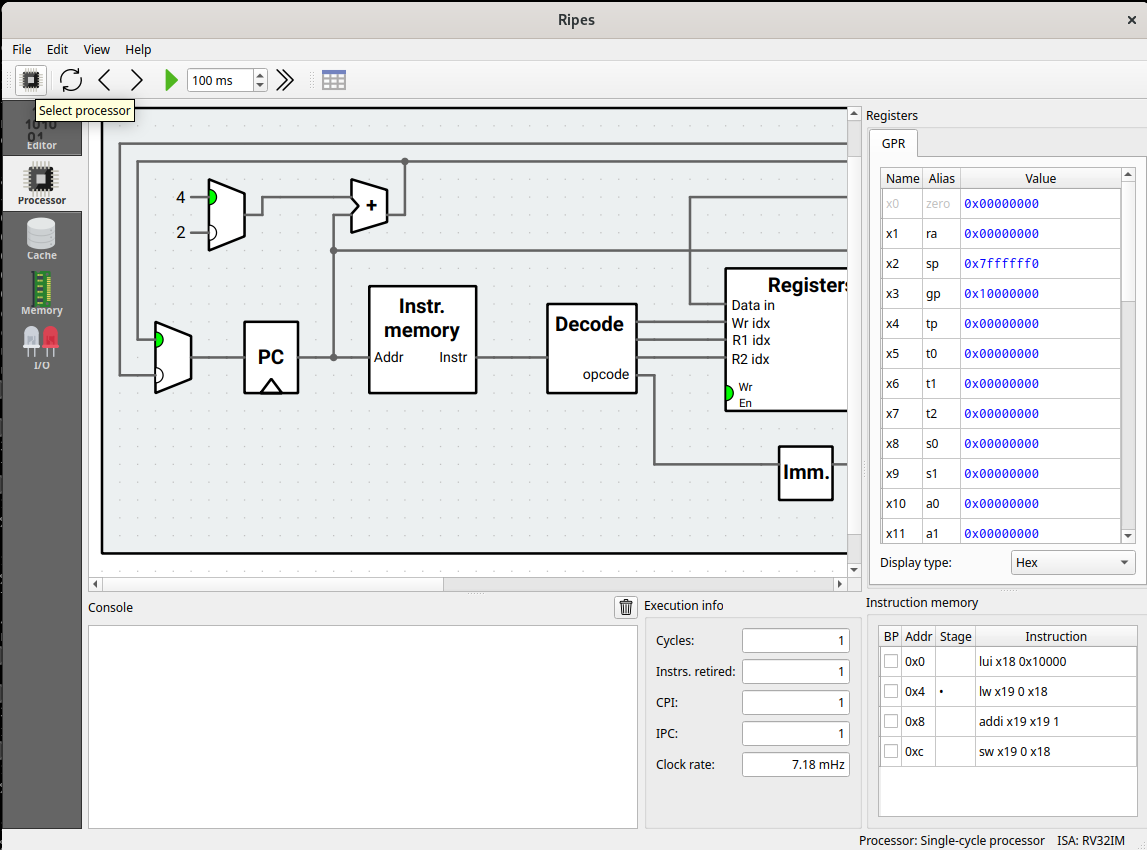The image size is (1147, 850).
Task: Click processor view horizontal scrollbar left arrow
Action: pyautogui.click(x=95, y=584)
